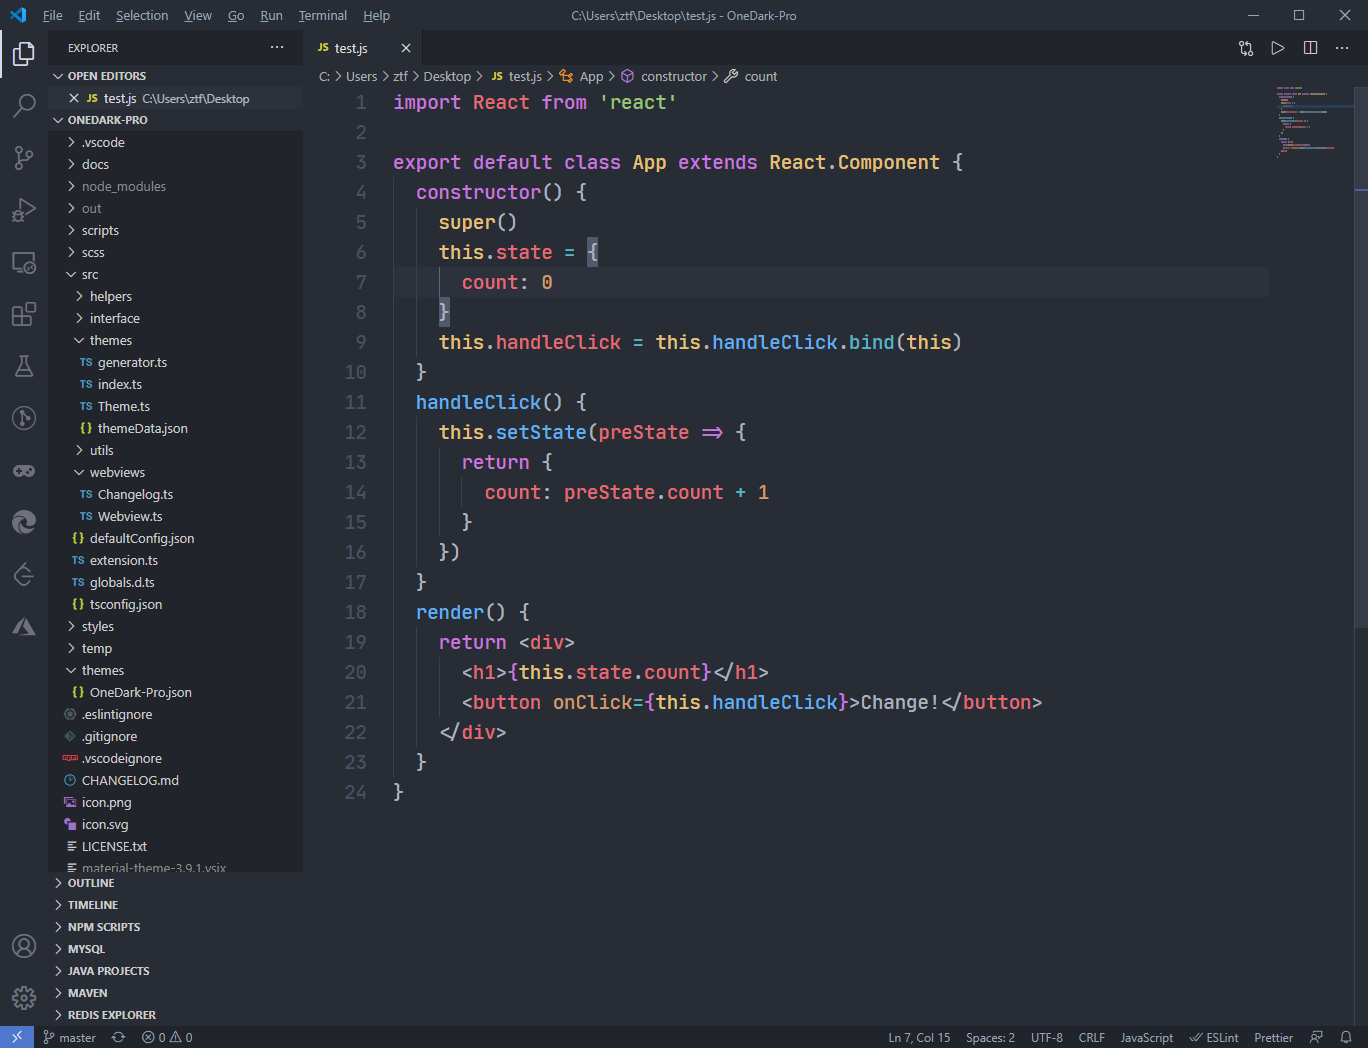This screenshot has height=1048, width=1368.
Task: Toggle Prettier in the status bar
Action: (1272, 1037)
